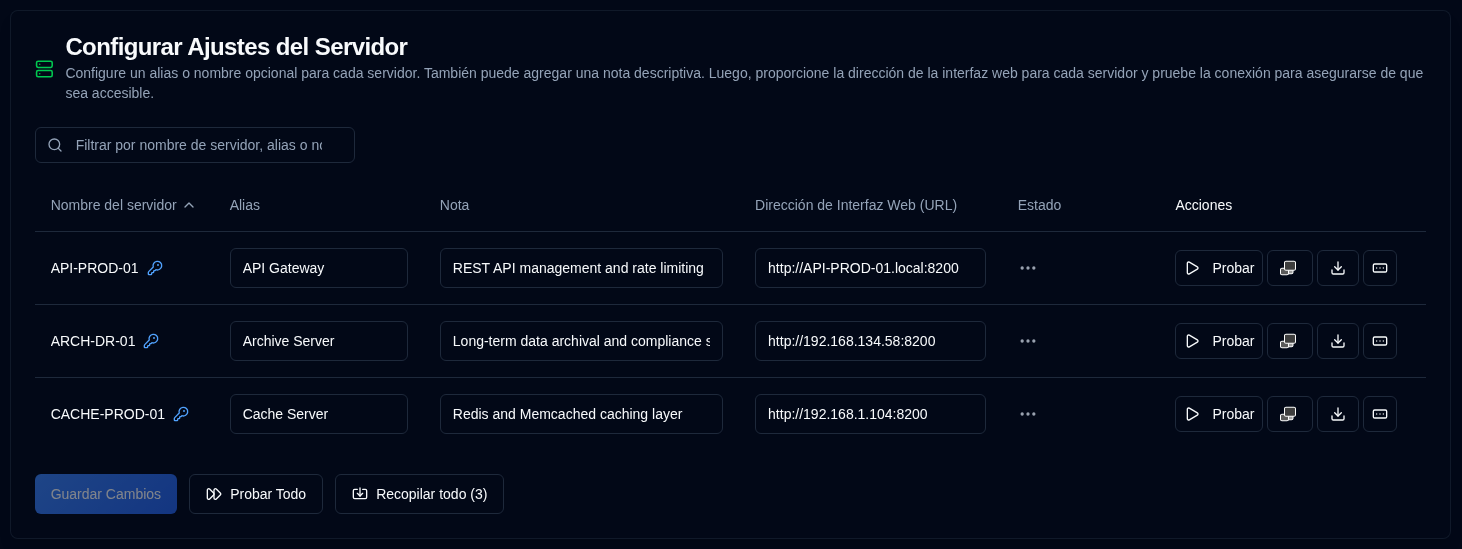
Task: Test connection with Probar for API-PROD-01
Action: 1219,268
